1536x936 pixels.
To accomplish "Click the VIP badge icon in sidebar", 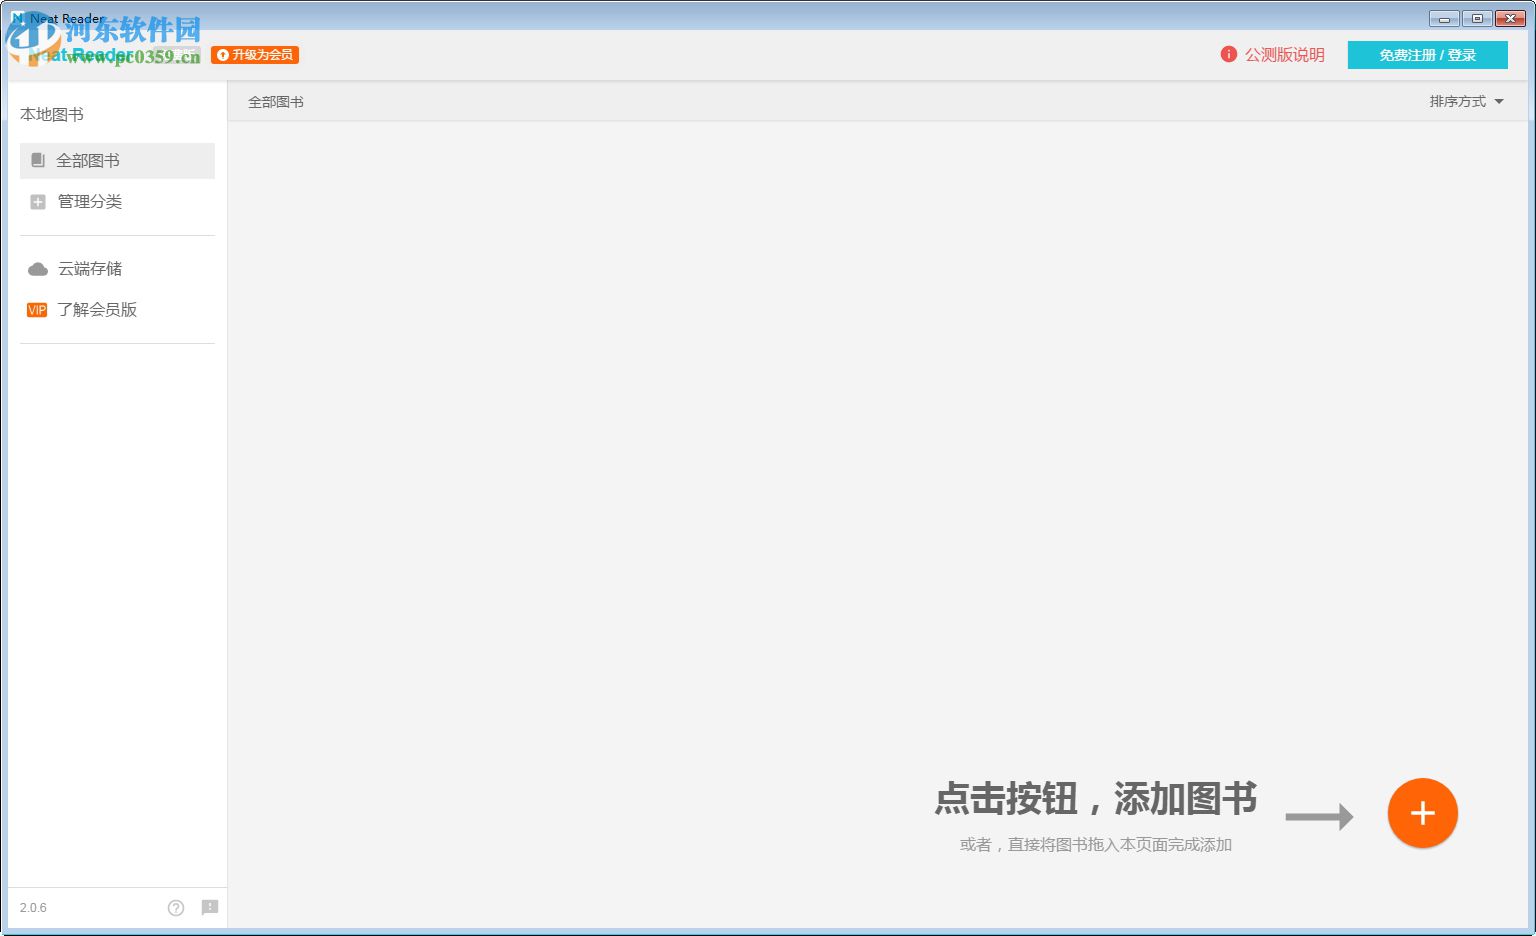I will click(37, 310).
